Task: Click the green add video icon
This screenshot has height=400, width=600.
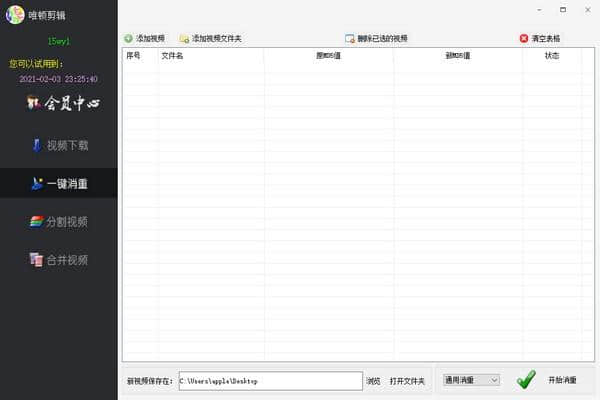Action: pos(128,38)
